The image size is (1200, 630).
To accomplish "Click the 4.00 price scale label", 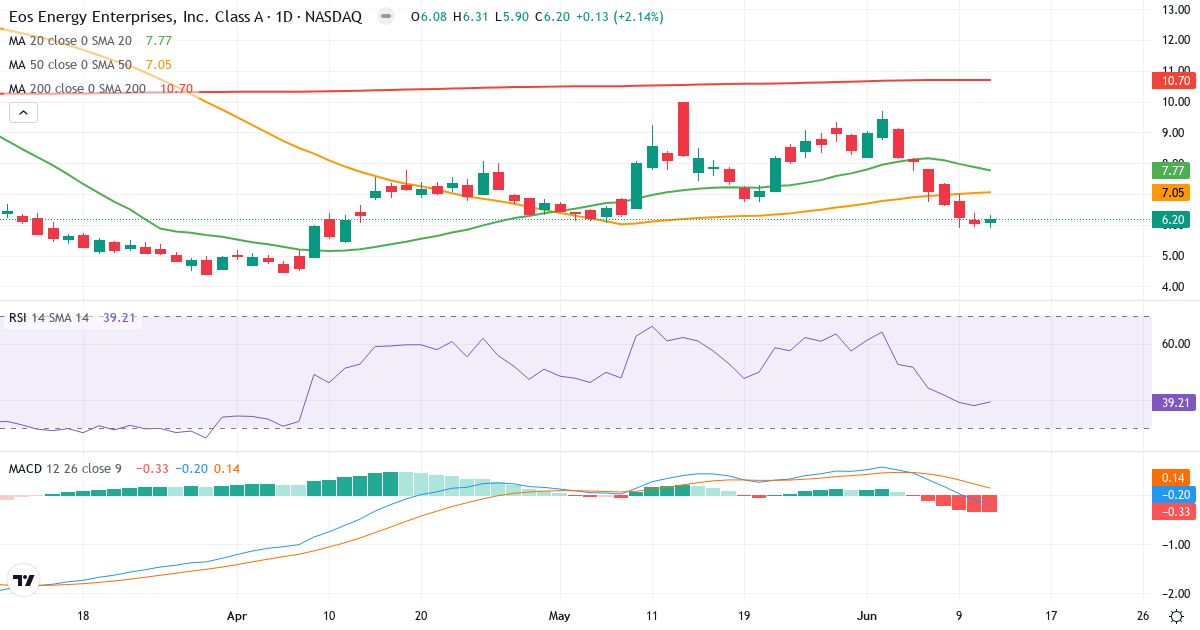I will click(1172, 287).
